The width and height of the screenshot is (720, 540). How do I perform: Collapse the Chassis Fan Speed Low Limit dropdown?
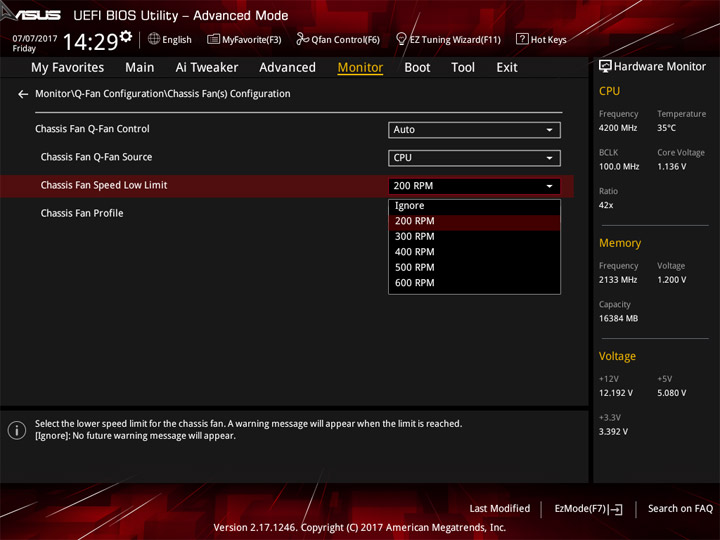(x=474, y=186)
